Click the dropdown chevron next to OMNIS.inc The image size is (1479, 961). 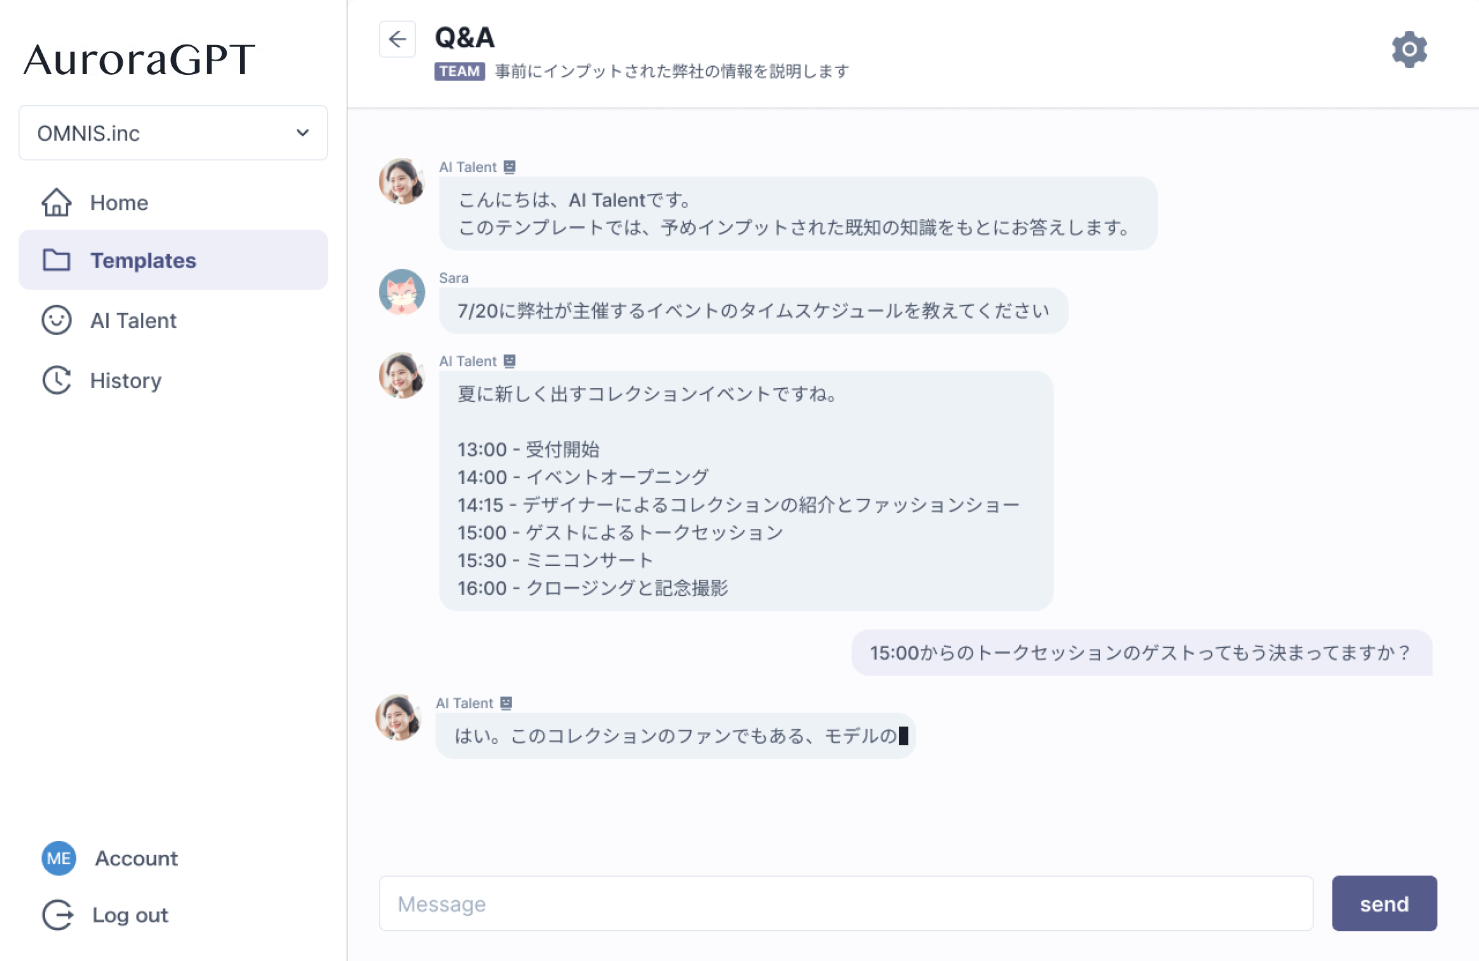(303, 133)
